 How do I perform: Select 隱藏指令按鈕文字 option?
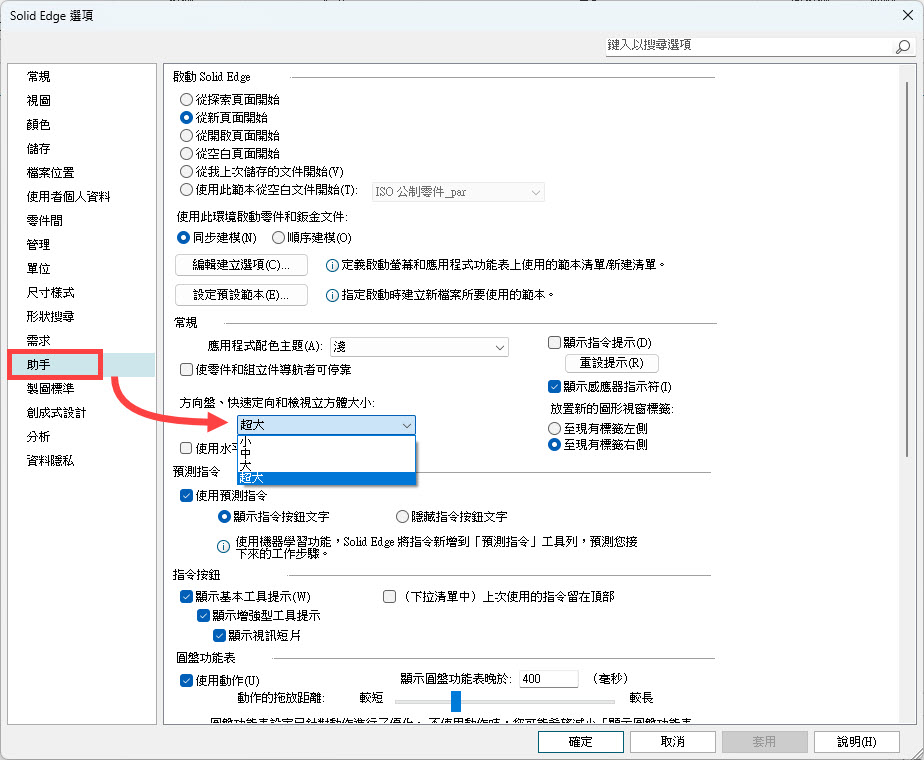point(403,517)
